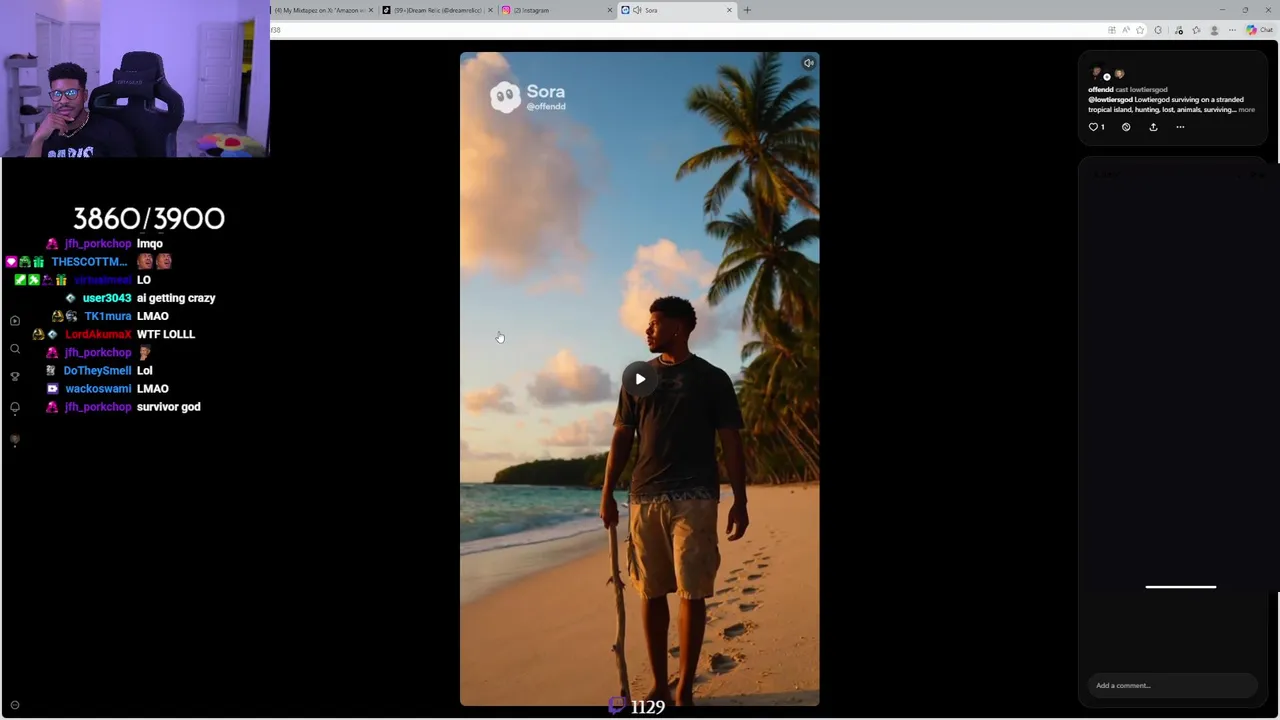
Task: Expand caption with 'more' link
Action: (x=1246, y=110)
